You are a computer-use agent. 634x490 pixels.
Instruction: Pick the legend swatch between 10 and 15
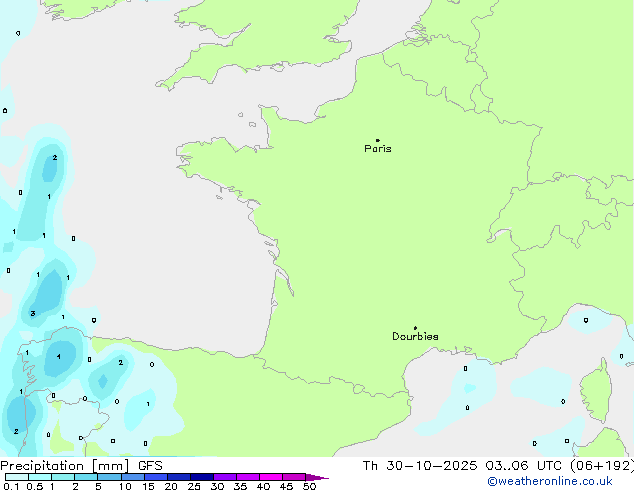(x=133, y=477)
